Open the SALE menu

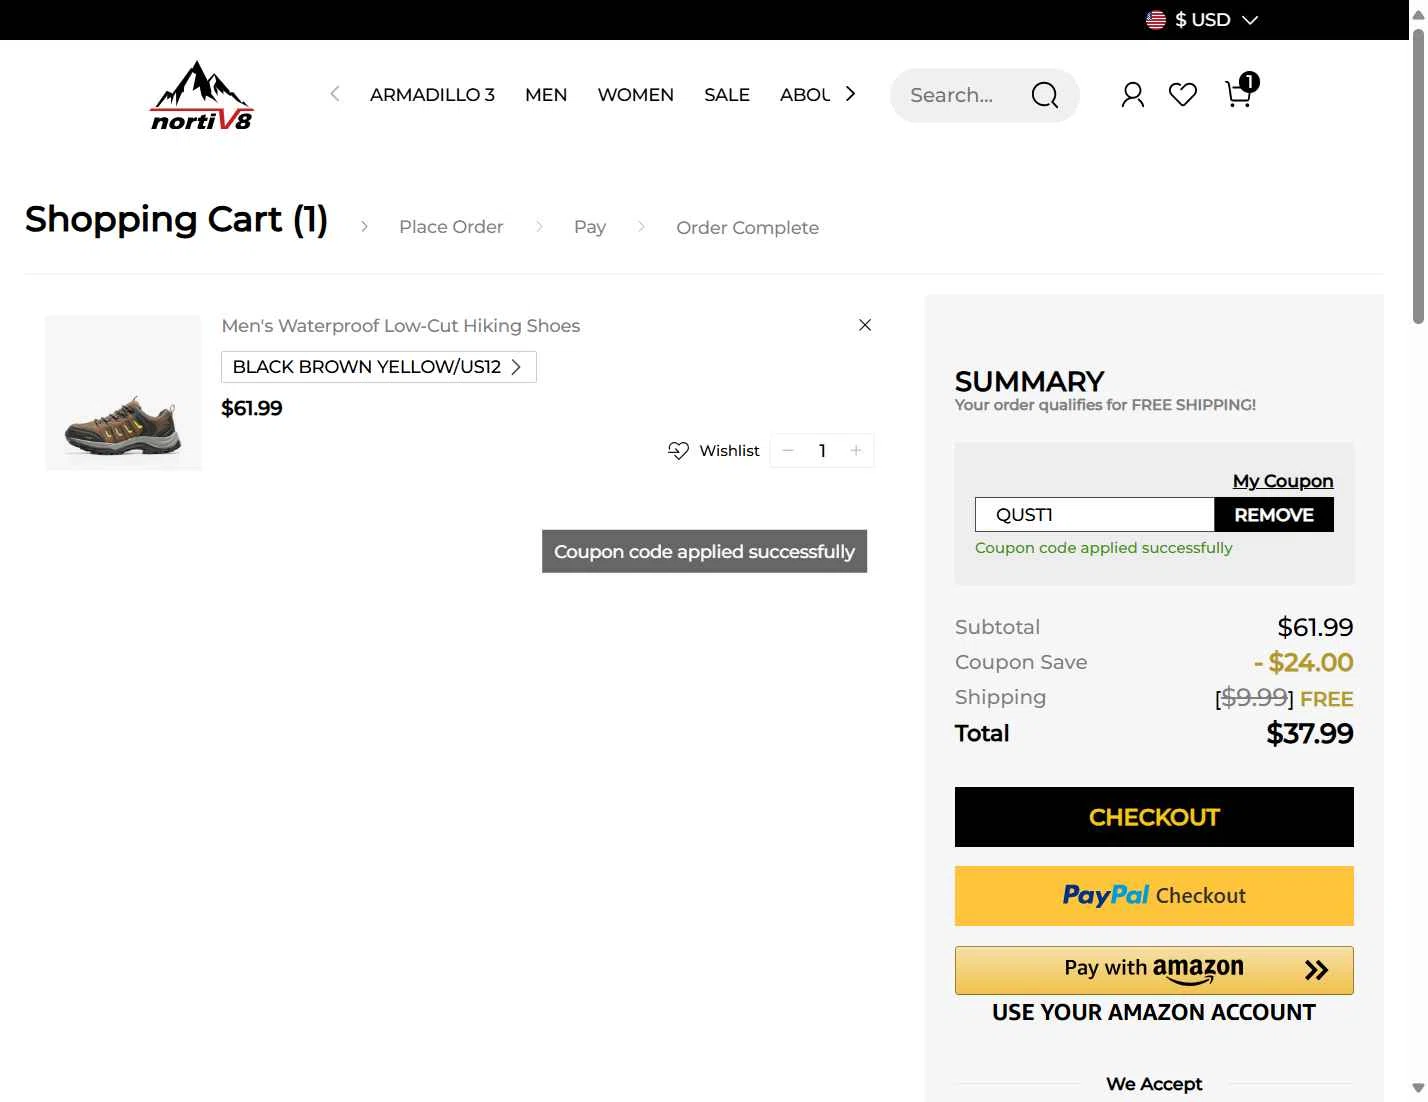pyautogui.click(x=727, y=95)
